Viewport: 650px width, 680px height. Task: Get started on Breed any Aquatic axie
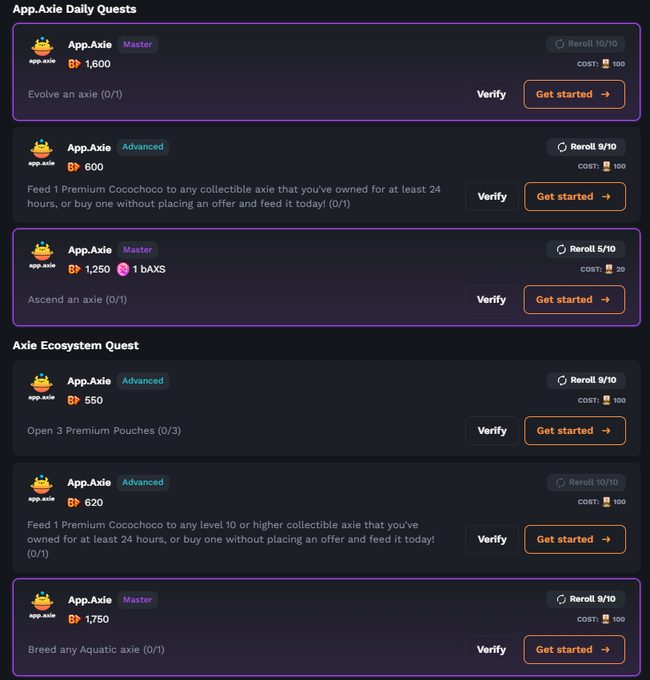(574, 650)
